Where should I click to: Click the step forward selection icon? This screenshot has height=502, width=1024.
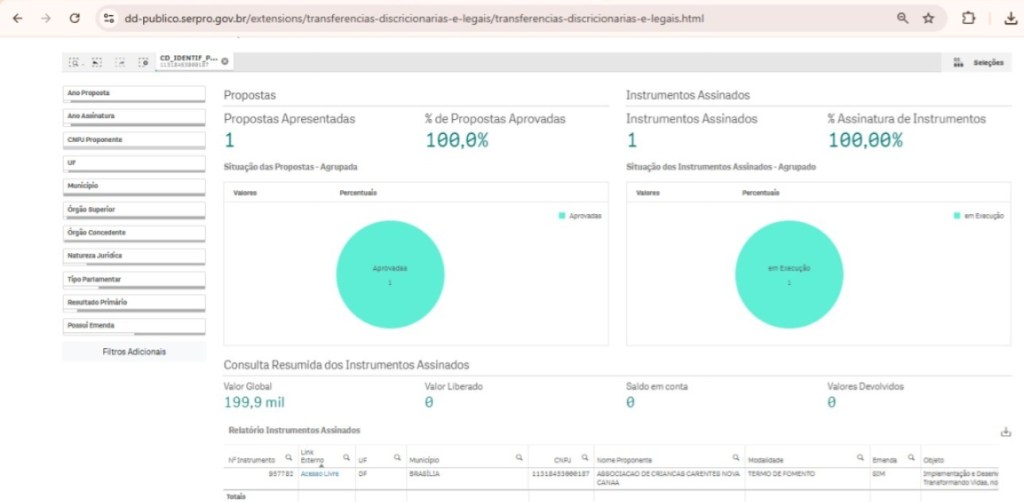point(120,62)
